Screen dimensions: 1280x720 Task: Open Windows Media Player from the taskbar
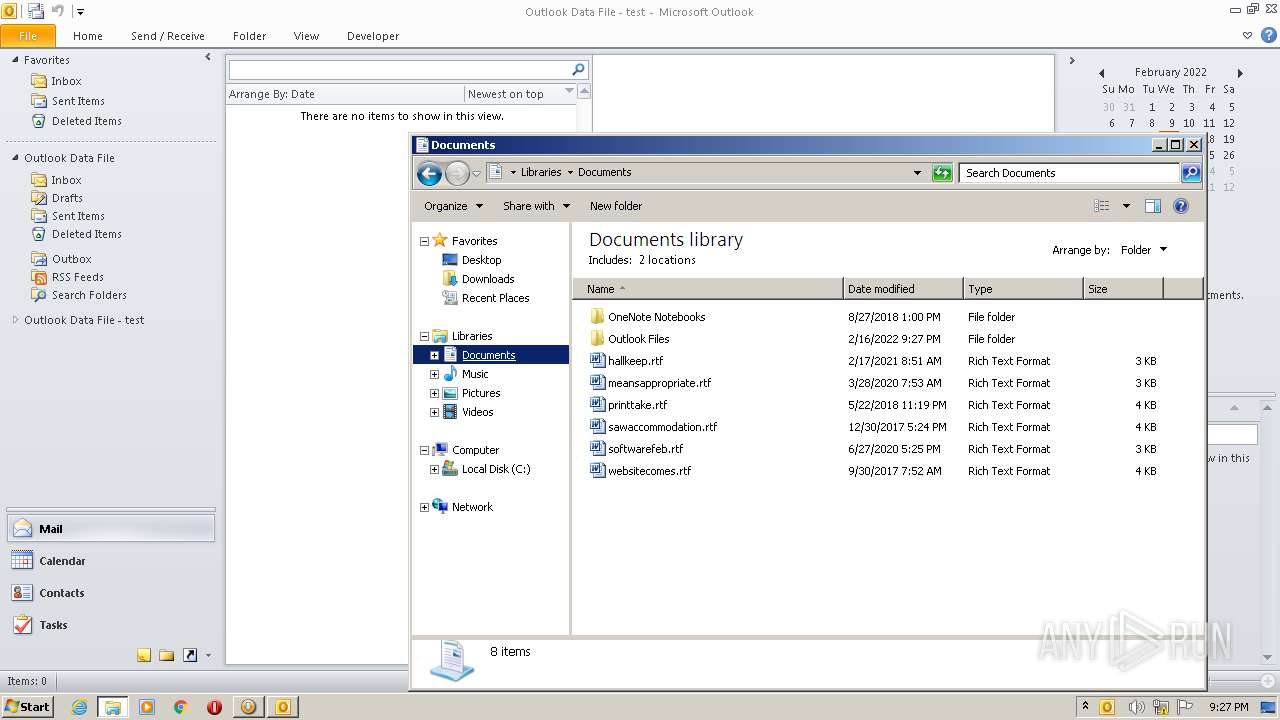point(147,707)
